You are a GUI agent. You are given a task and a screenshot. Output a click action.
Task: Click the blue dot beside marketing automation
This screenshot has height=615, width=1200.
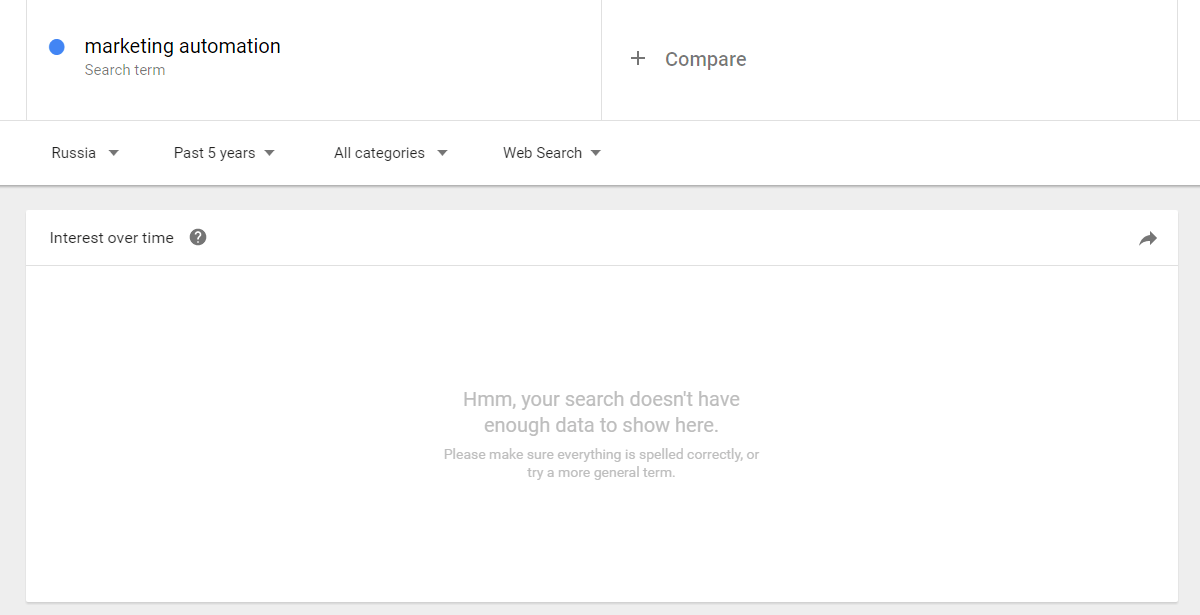click(x=57, y=47)
